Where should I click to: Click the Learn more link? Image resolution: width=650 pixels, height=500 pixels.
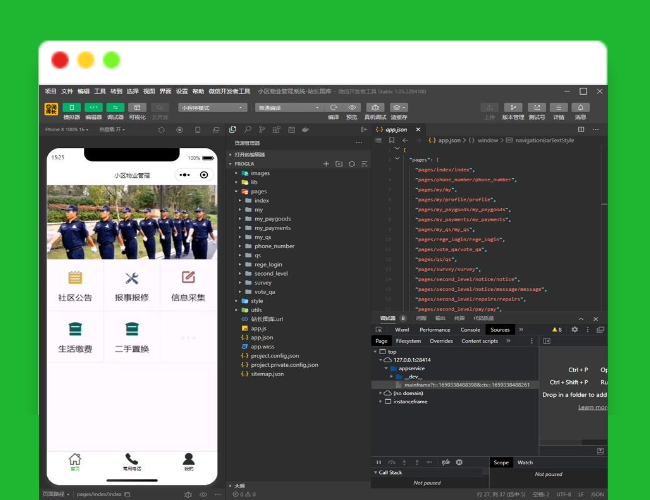point(592,407)
